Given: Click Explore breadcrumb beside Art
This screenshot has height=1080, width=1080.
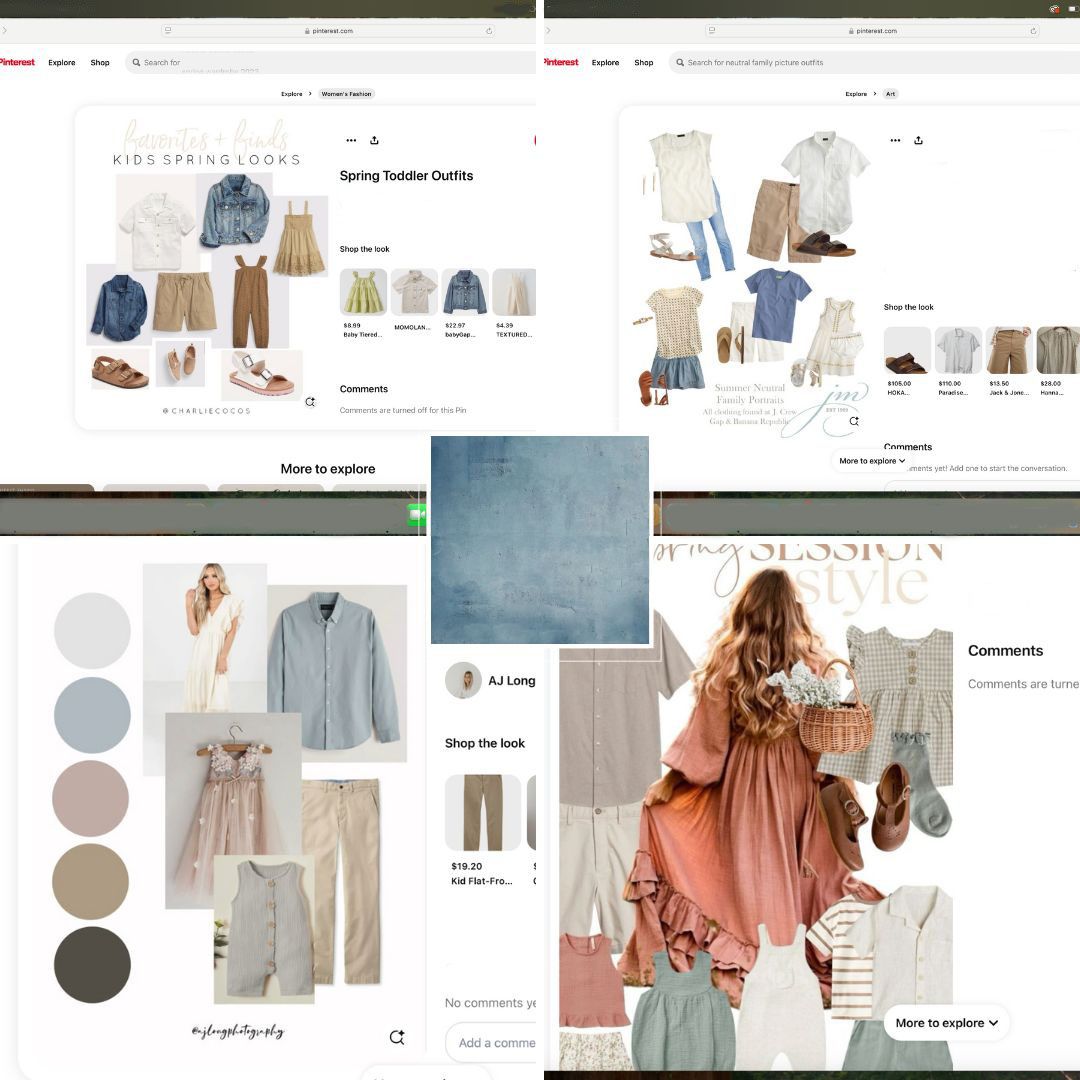Looking at the screenshot, I should 856,94.
